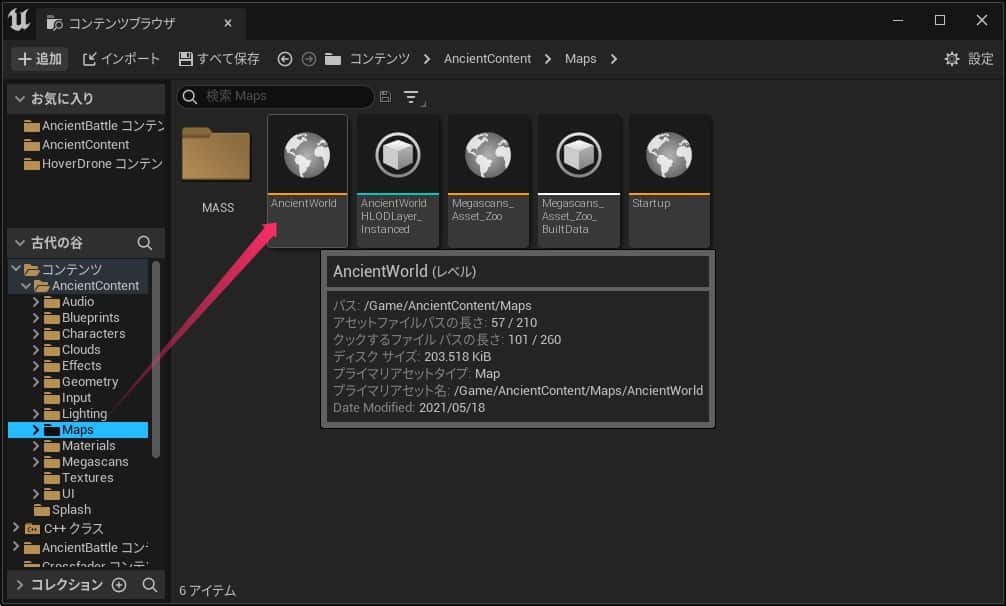
Task: Click the 検索 Maps search field
Action: (x=276, y=96)
